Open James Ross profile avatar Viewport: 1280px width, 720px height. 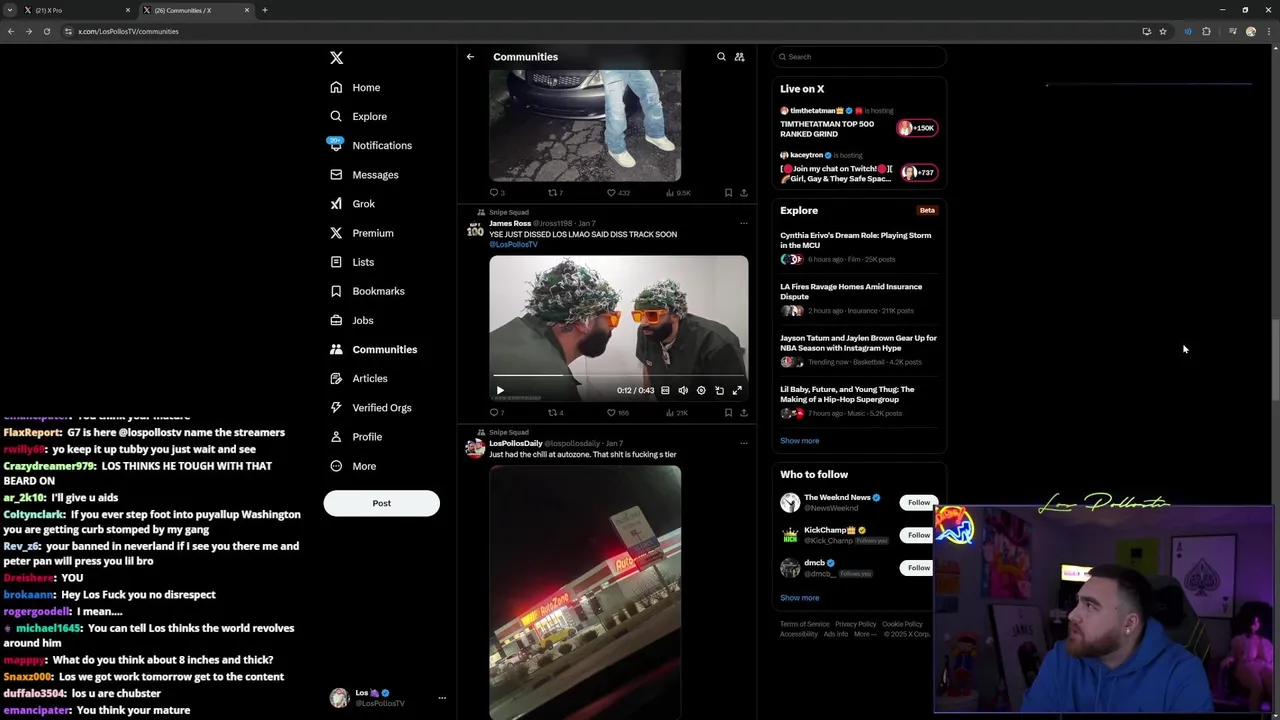tap(475, 229)
